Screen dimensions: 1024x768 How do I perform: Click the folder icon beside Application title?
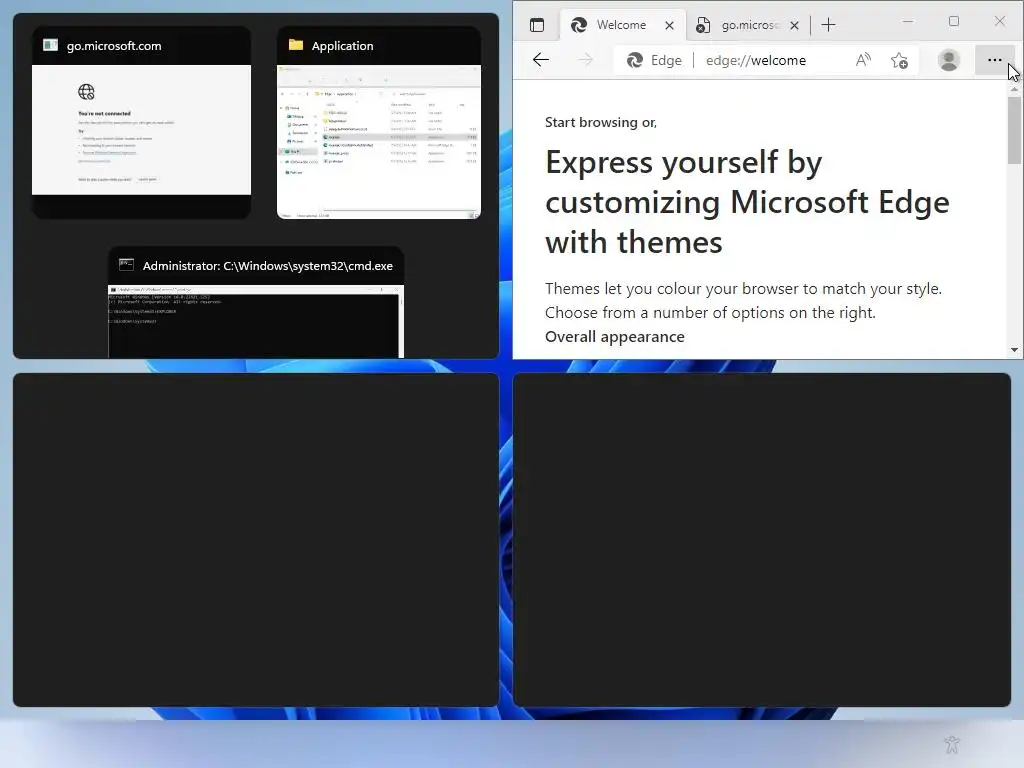pos(296,44)
